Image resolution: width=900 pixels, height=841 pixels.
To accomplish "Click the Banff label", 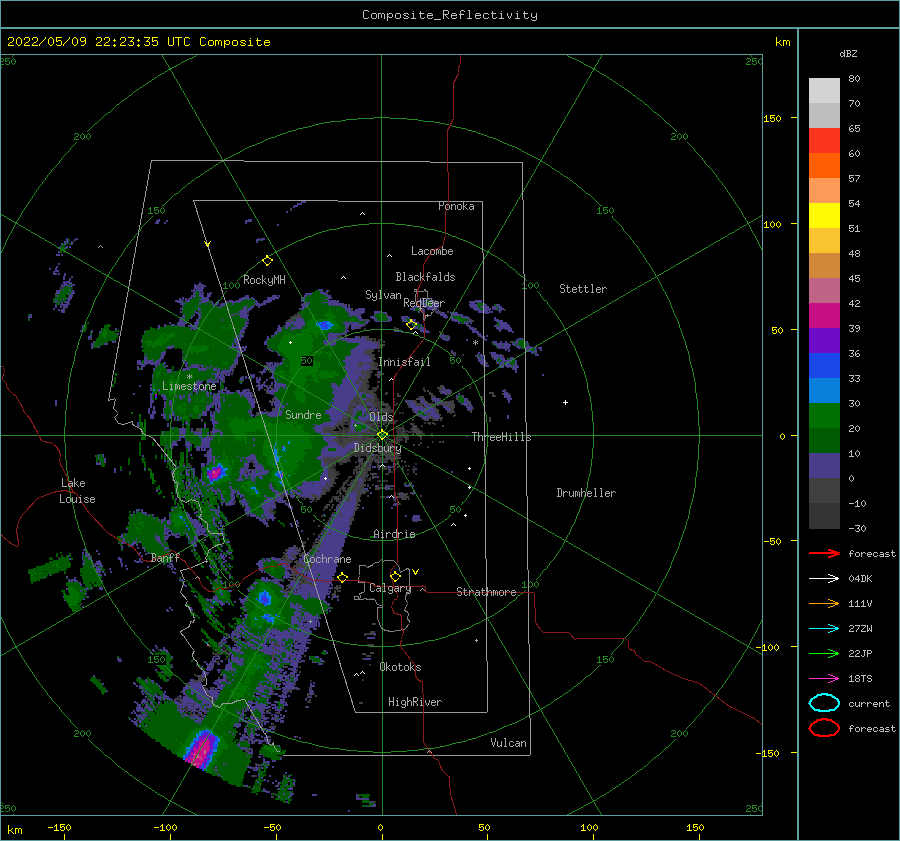I will (x=165, y=557).
